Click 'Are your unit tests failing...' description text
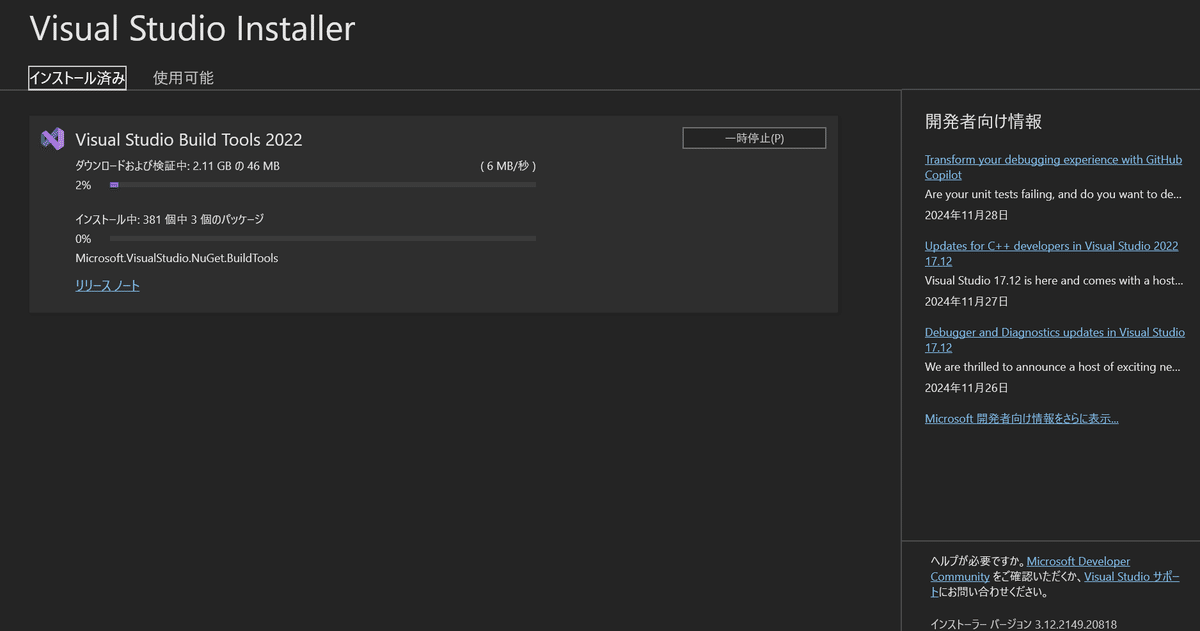1200x631 pixels. (x=1054, y=195)
